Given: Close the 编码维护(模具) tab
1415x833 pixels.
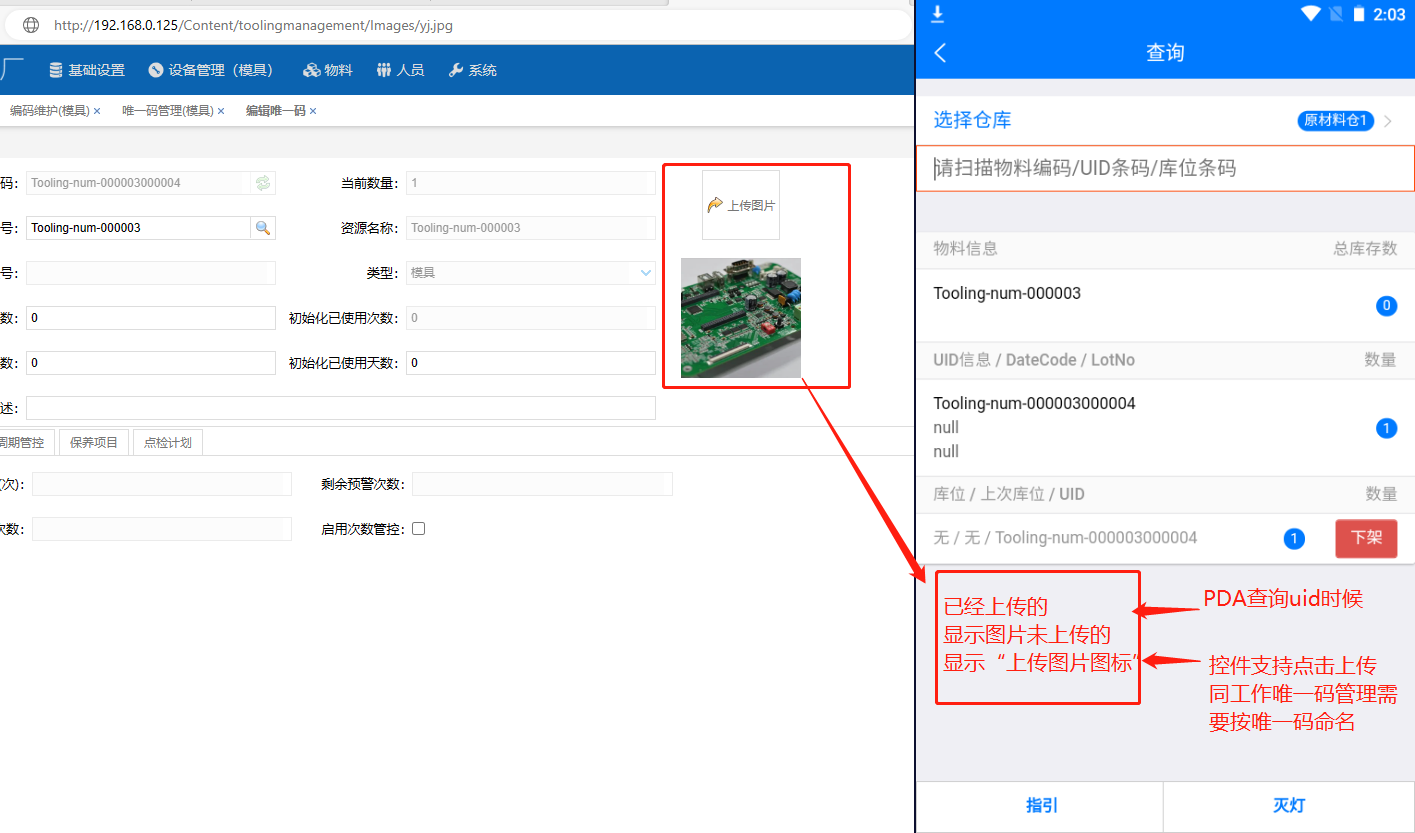Looking at the screenshot, I should tap(97, 111).
